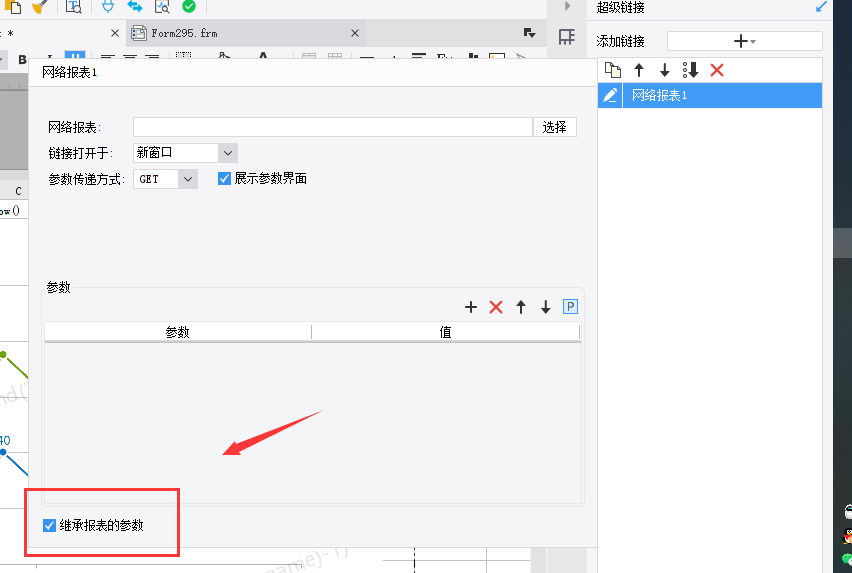Screen dimensions: 852x573
Task: Click the pencil edit icon for 网络报表1
Action: tap(610, 96)
